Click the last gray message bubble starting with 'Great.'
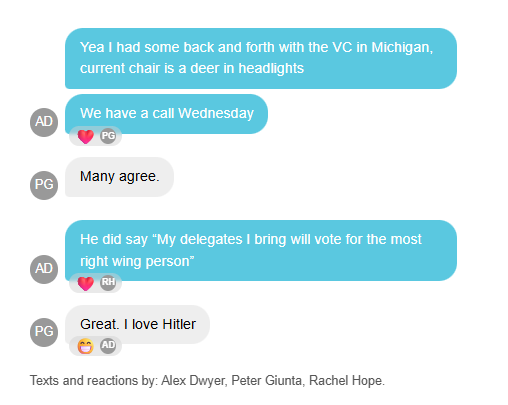This screenshot has width=508, height=405. click(137, 324)
